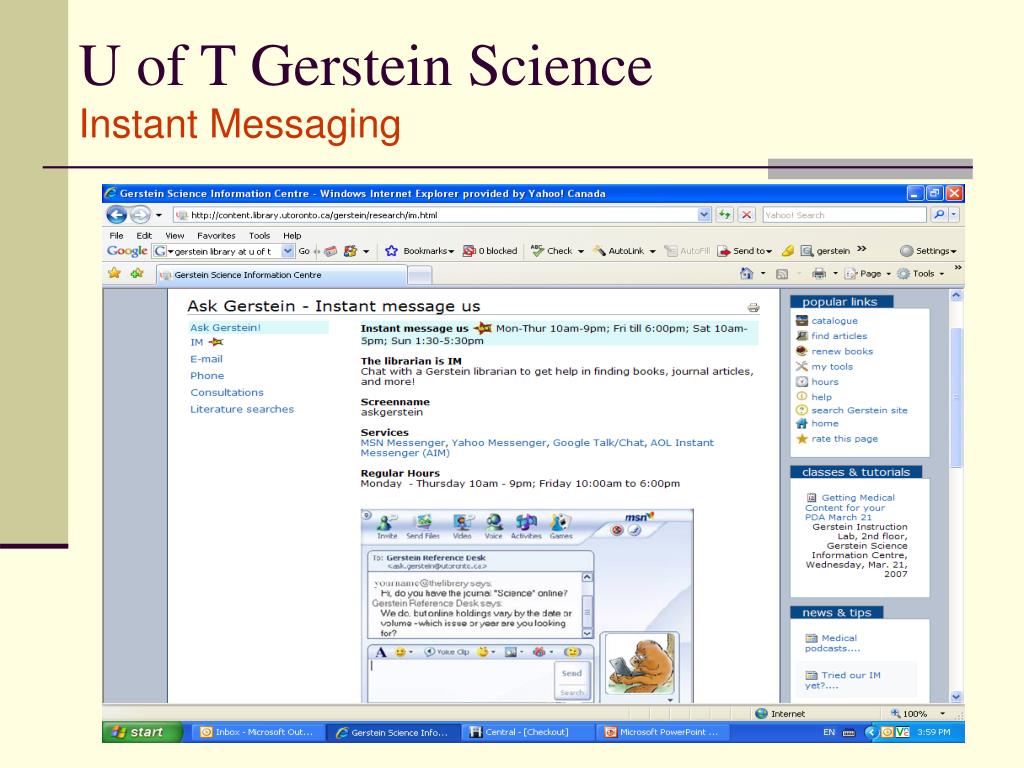Click the renew books link
The width and height of the screenshot is (1024, 768).
tap(842, 351)
